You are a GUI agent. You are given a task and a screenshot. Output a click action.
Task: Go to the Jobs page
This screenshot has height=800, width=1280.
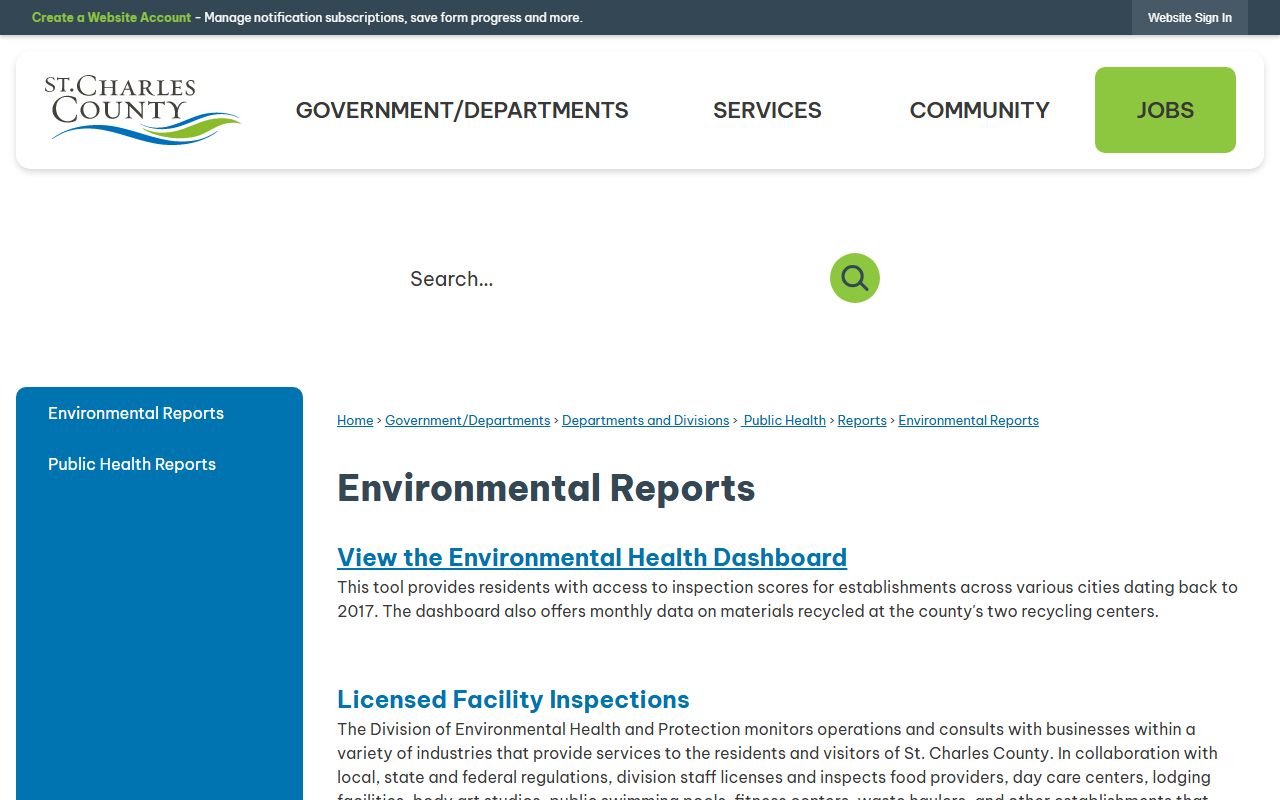pyautogui.click(x=1165, y=110)
